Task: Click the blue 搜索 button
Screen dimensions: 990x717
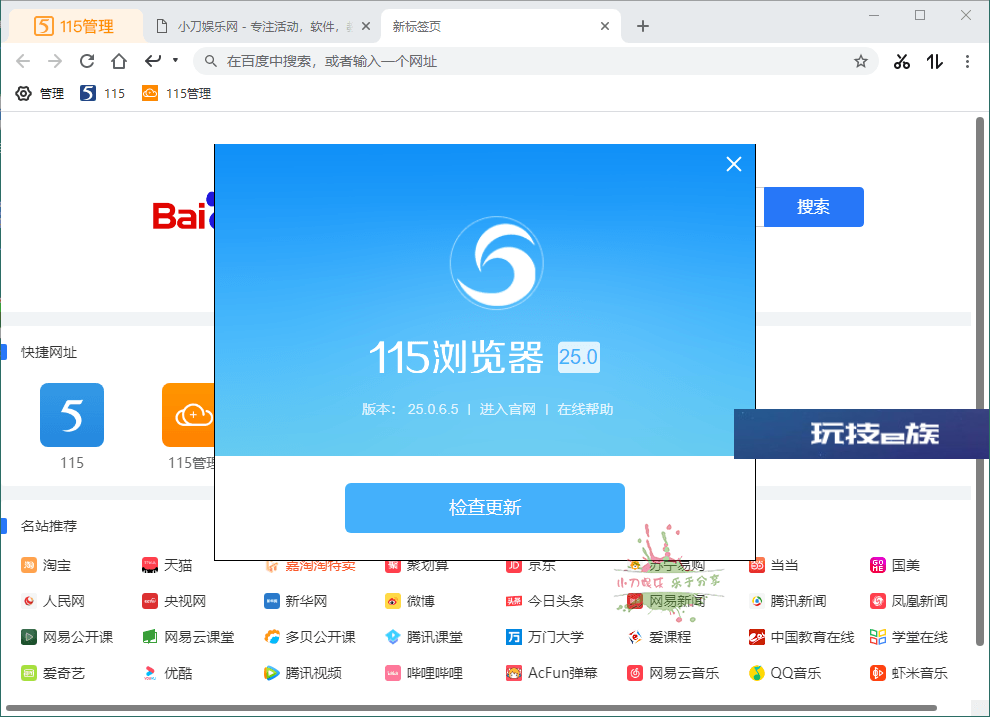Action: (x=814, y=206)
